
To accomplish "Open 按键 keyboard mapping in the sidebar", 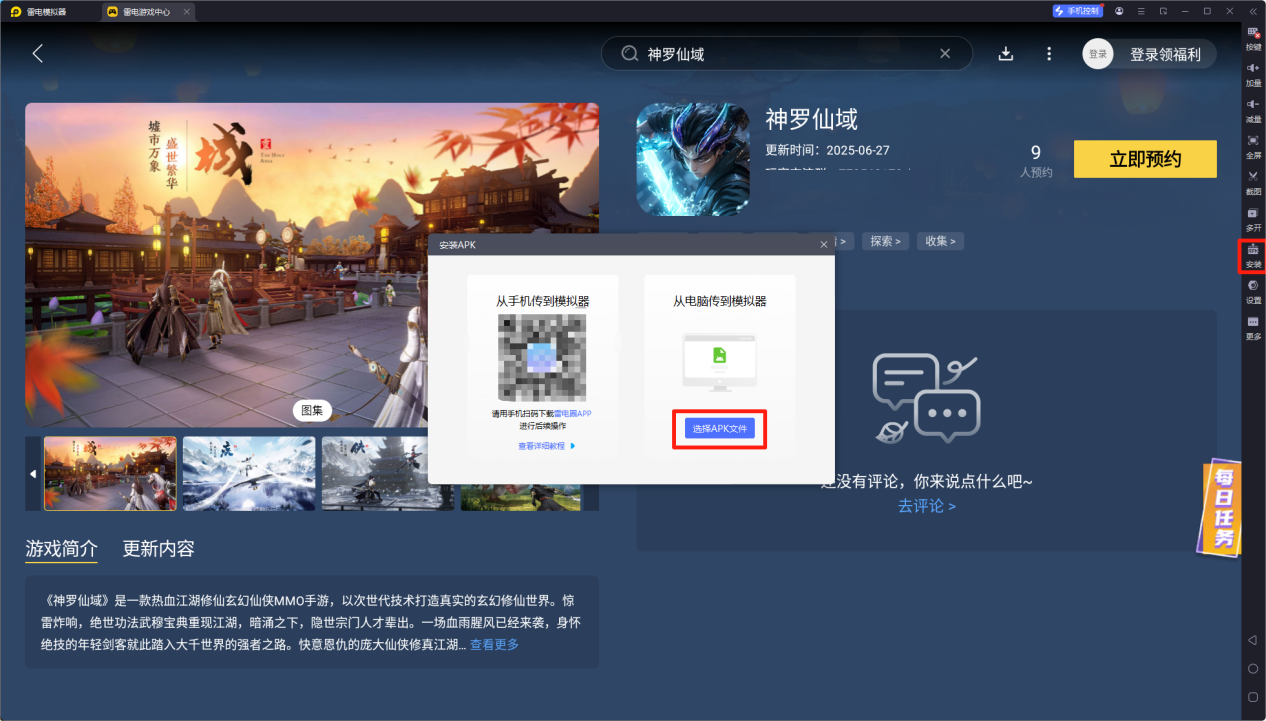I will tap(1253, 39).
